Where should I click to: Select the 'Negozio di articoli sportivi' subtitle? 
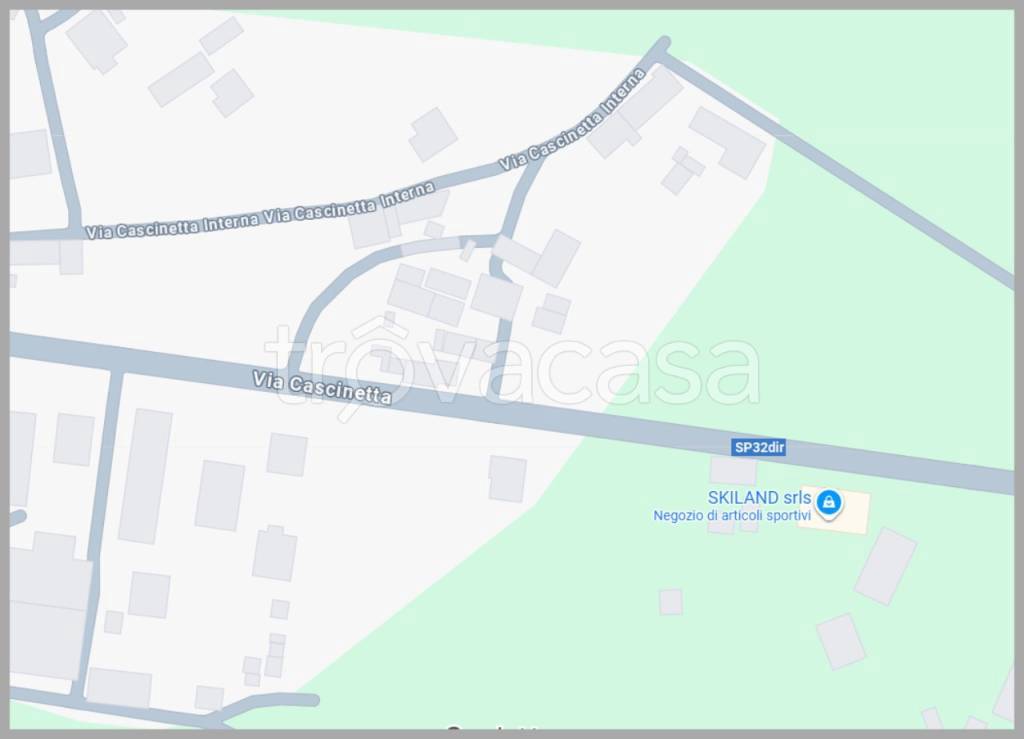point(731,515)
